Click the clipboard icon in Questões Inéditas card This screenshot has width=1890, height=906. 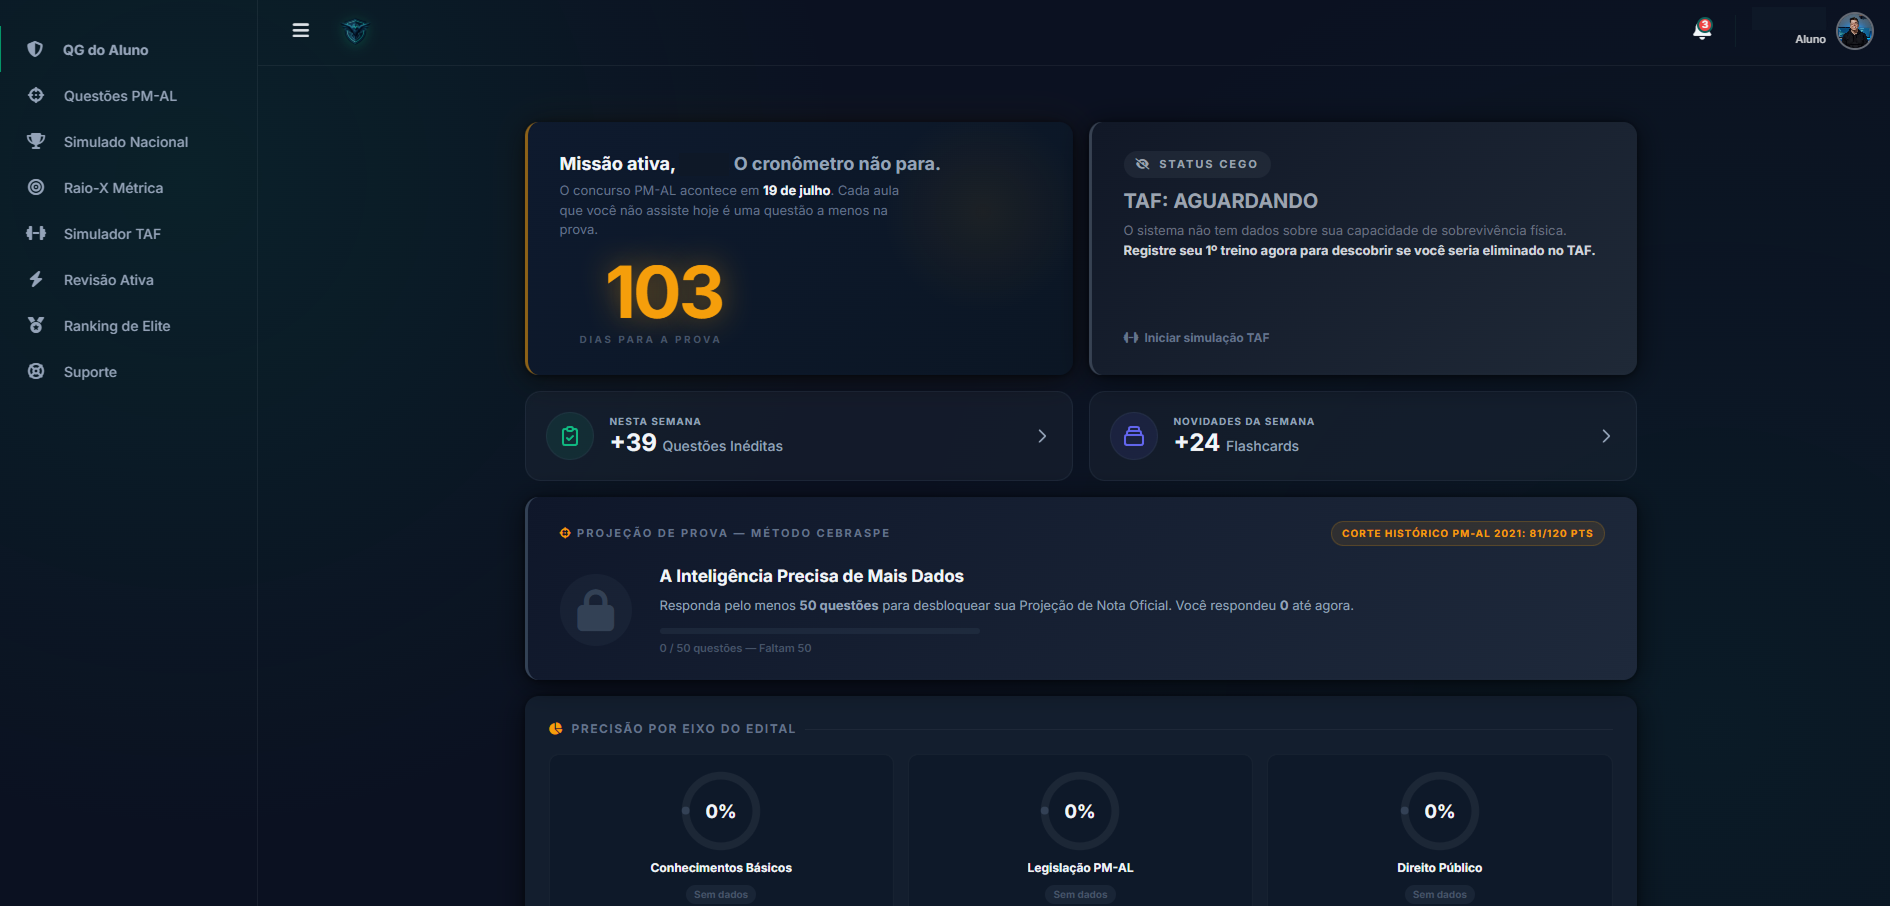(x=570, y=436)
